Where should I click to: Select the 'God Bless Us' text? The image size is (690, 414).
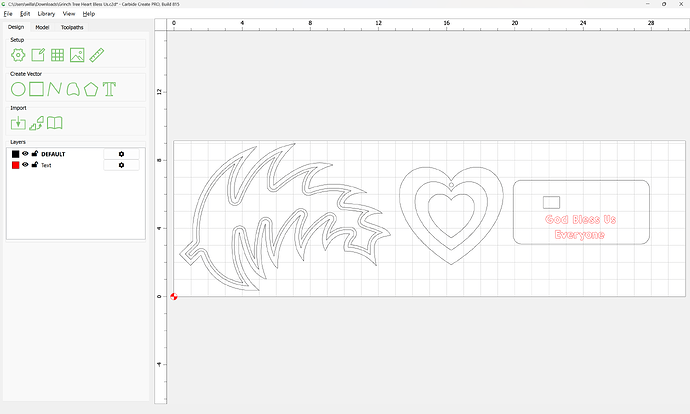[580, 219]
